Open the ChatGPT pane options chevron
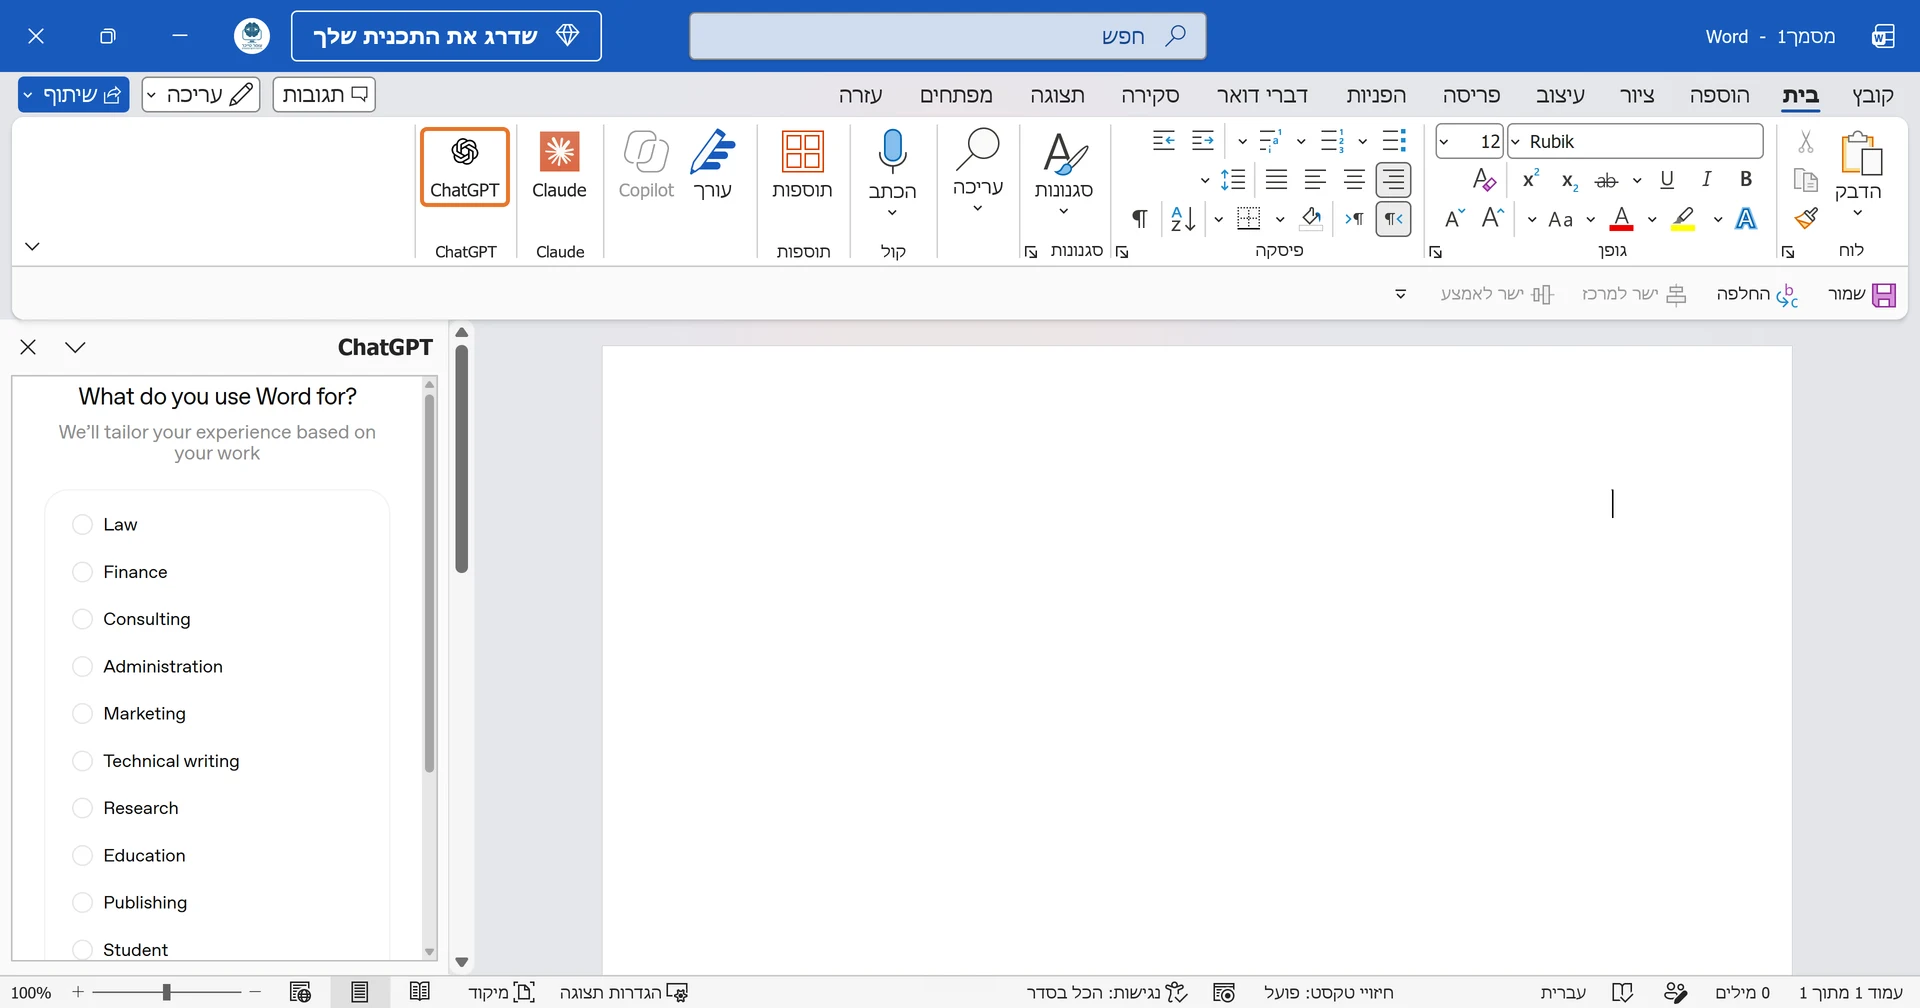This screenshot has width=1920, height=1008. [x=75, y=347]
